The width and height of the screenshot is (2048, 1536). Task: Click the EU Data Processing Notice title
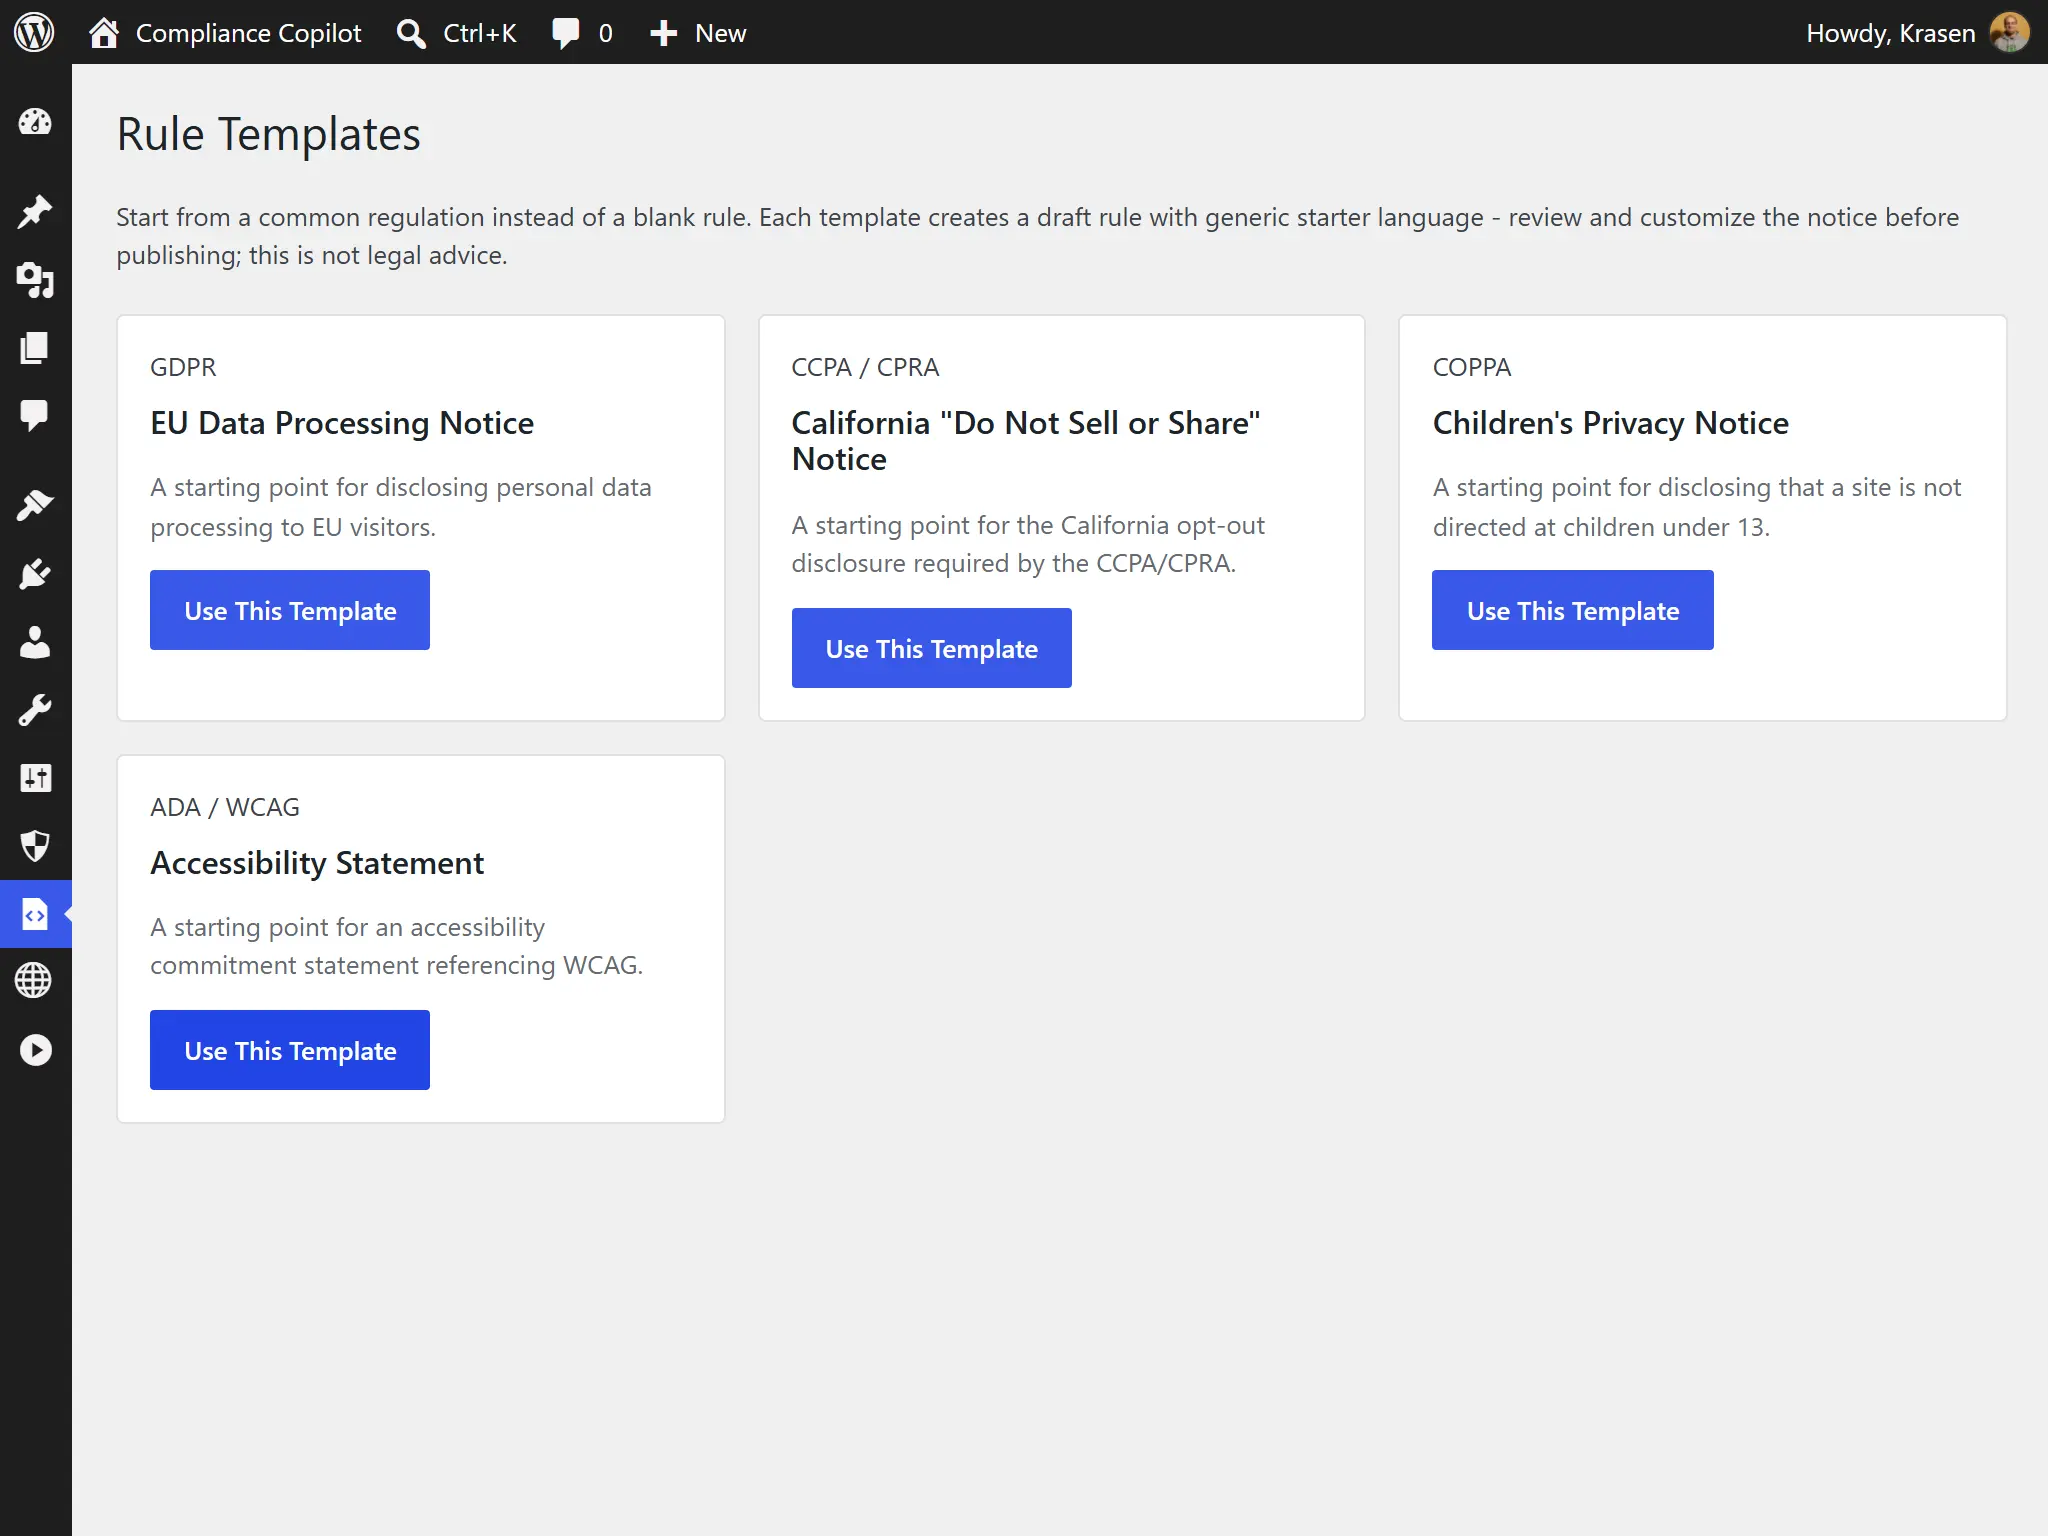pyautogui.click(x=342, y=423)
